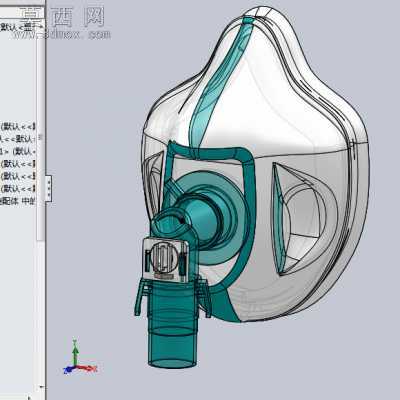This screenshot has width=400, height=400.
Task: Select the tree row ending '配体 中的'
Action: coord(18,201)
